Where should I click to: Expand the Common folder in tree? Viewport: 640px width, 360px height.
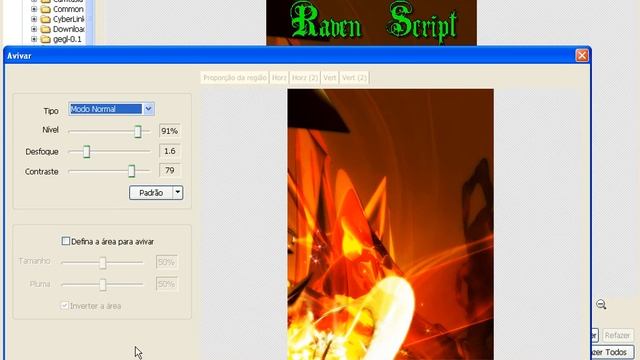pos(34,9)
